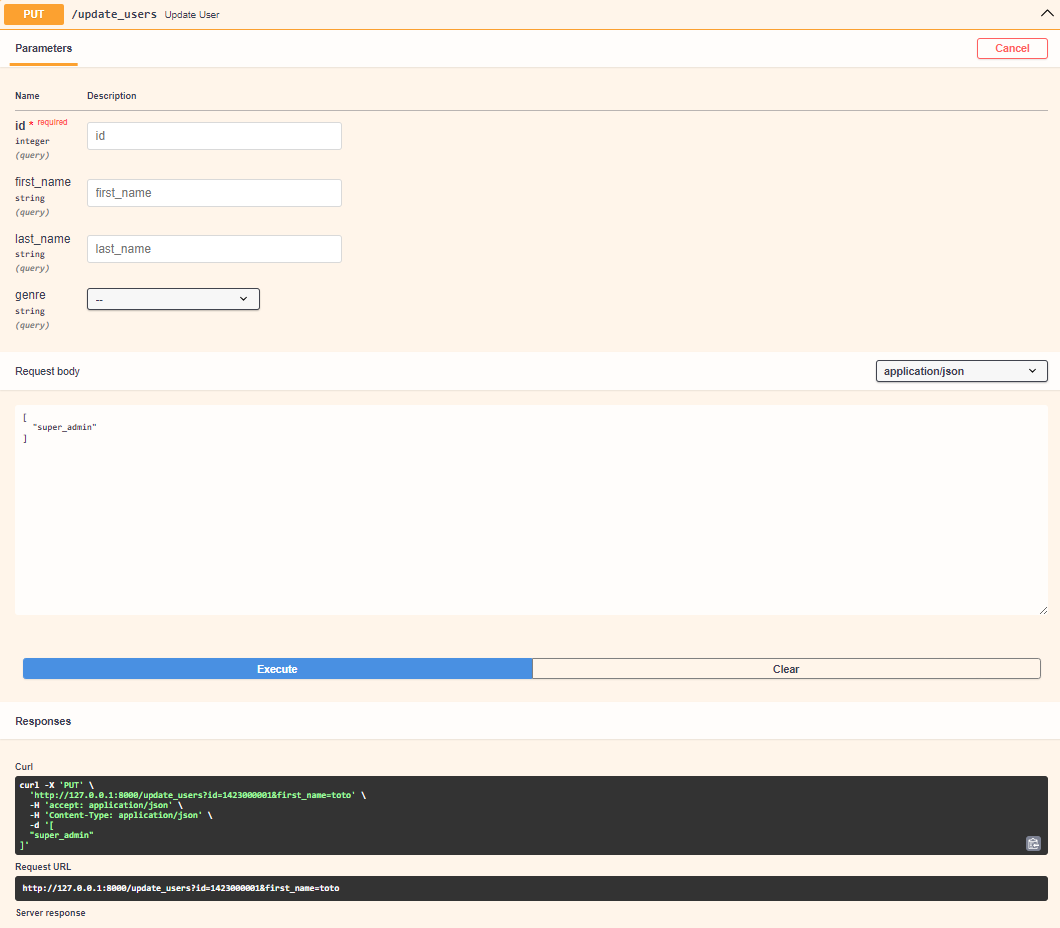The width and height of the screenshot is (1060, 928).
Task: Open the request body media type dropdown
Action: (x=960, y=371)
